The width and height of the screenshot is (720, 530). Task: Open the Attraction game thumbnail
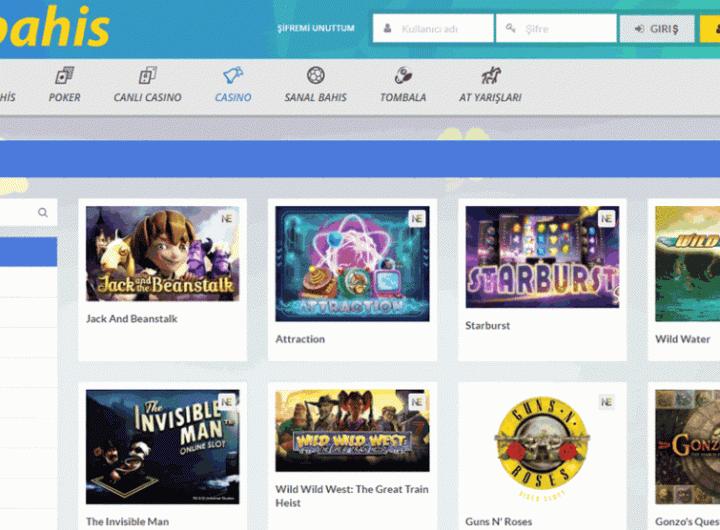click(x=352, y=264)
